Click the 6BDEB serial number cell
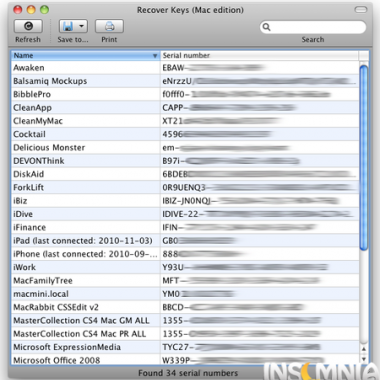This screenshot has width=380, height=380. 259,174
